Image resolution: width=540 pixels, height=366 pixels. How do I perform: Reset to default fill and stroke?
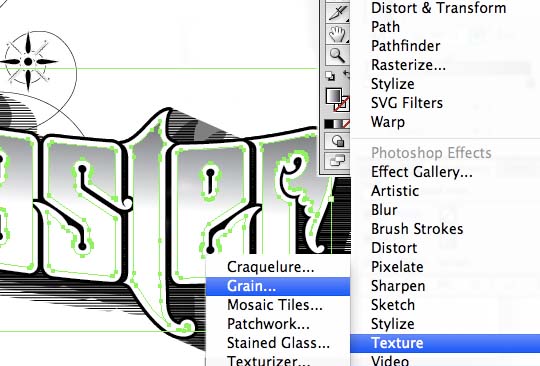tap(330, 76)
